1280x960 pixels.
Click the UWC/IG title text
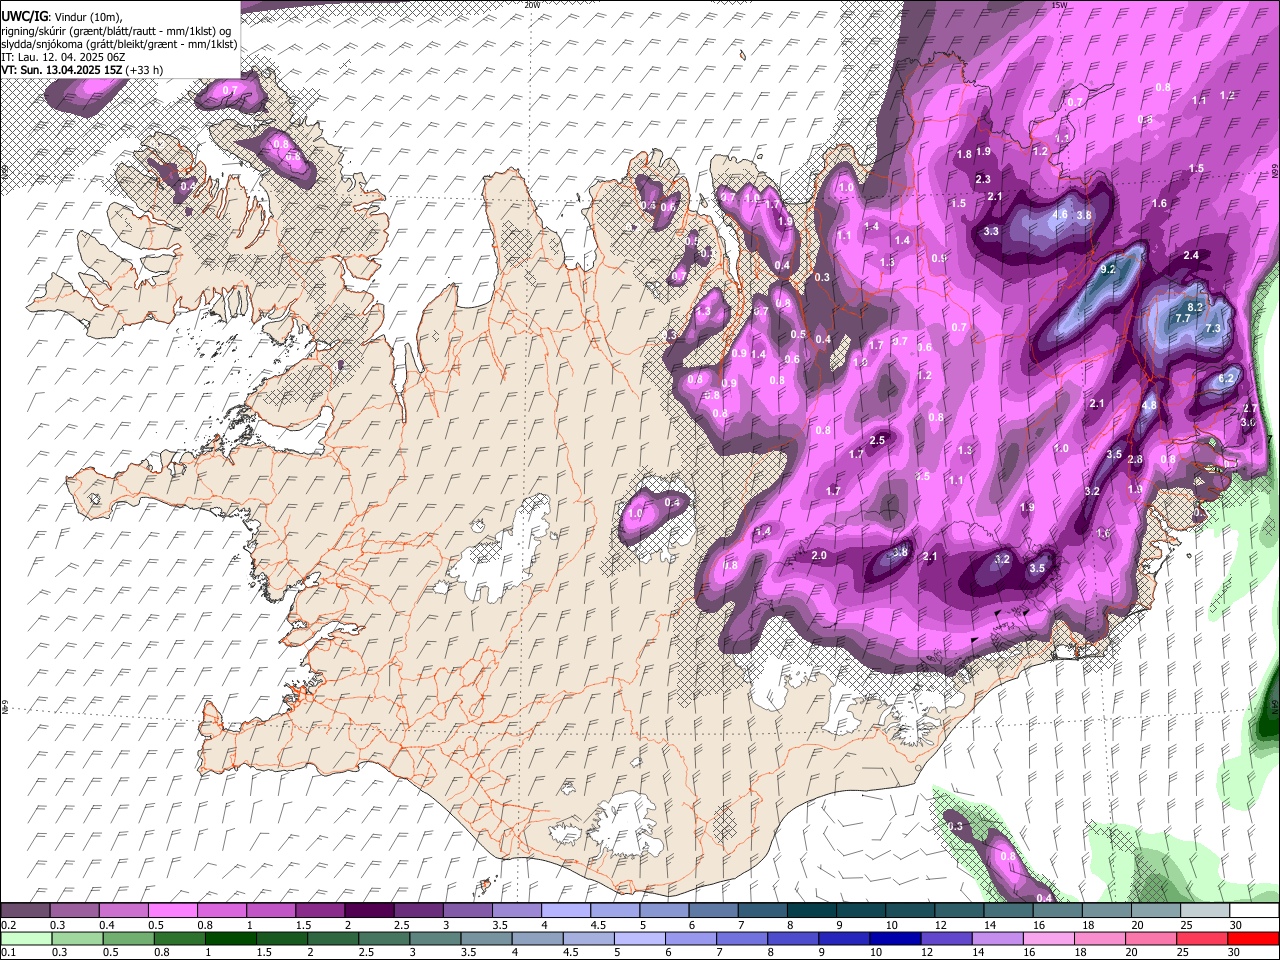23,16
